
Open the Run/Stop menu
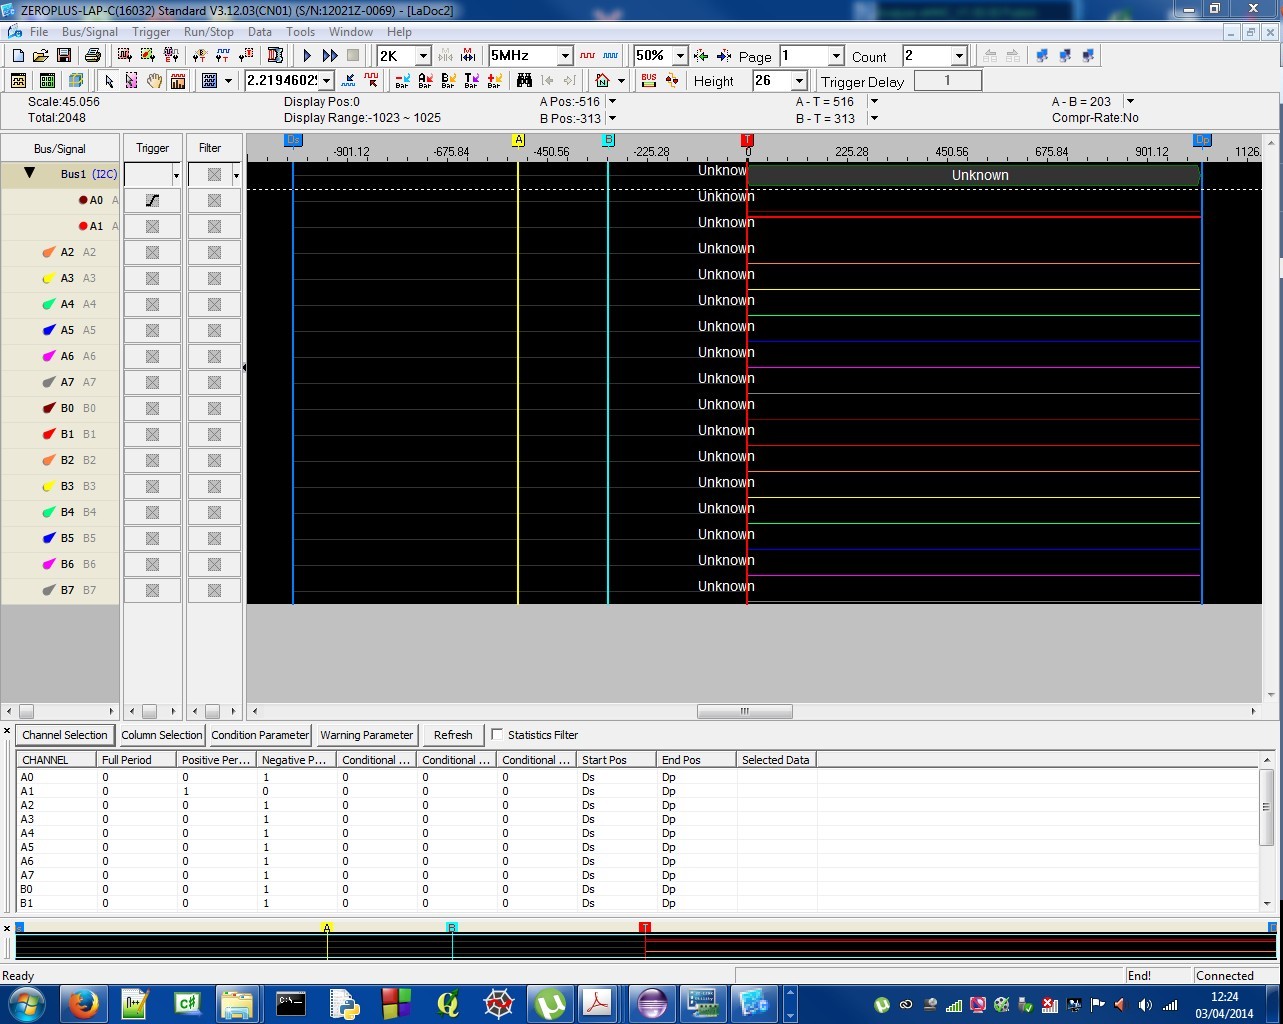click(209, 32)
